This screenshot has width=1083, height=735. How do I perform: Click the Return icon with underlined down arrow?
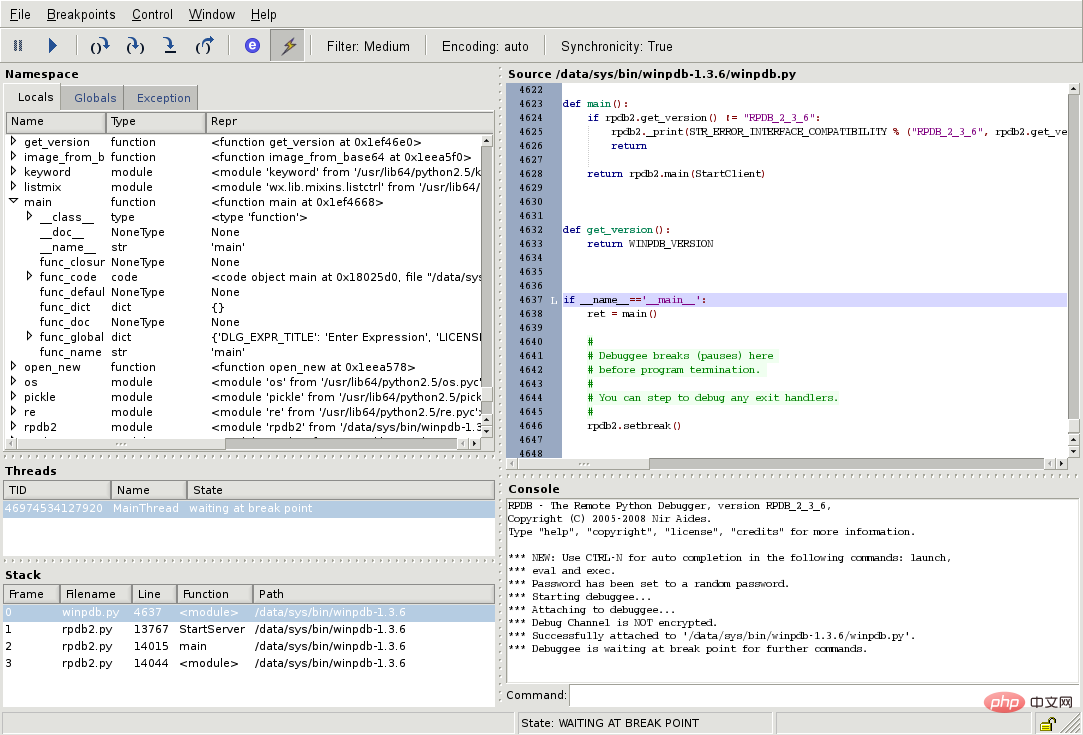(x=170, y=46)
